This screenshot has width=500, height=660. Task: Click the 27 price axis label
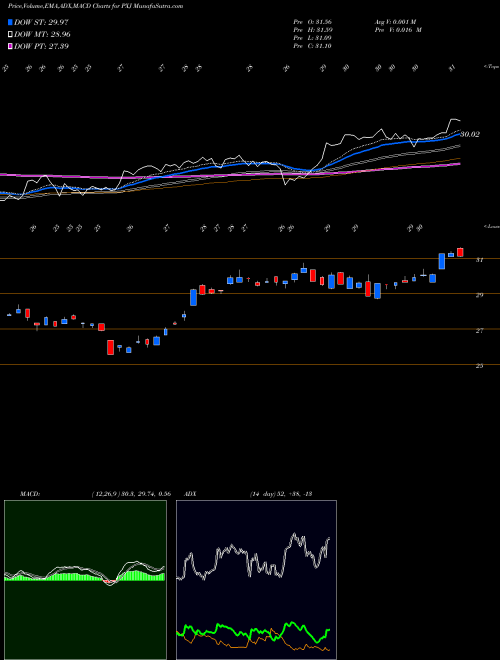click(479, 331)
